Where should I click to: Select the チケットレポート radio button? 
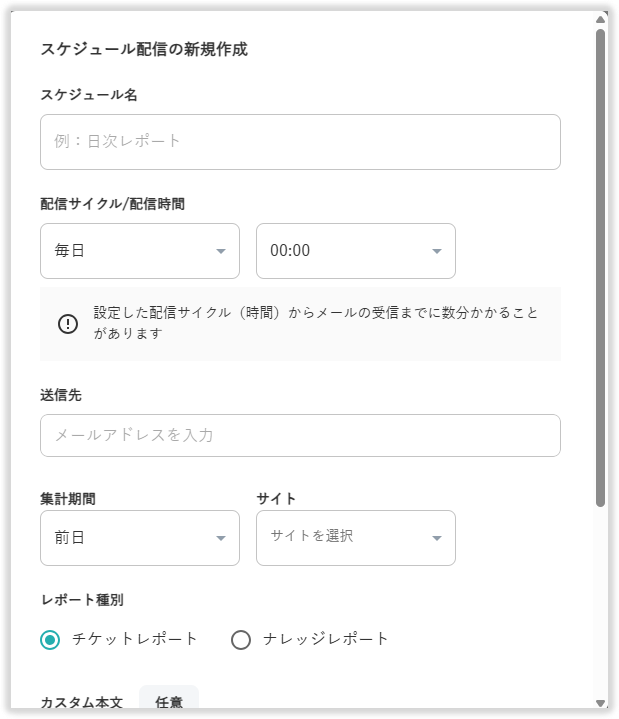pyautogui.click(x=50, y=640)
